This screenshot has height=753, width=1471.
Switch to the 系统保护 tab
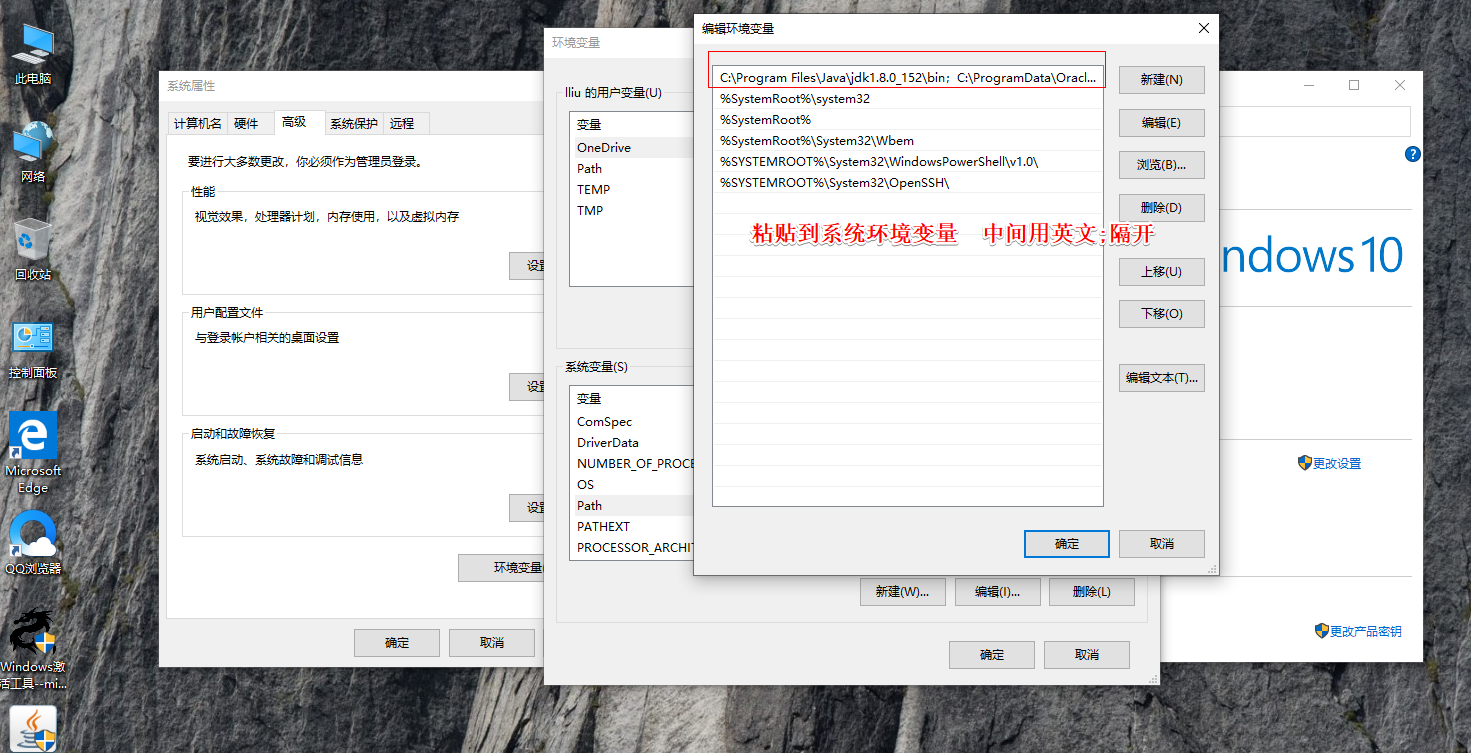pyautogui.click(x=354, y=124)
